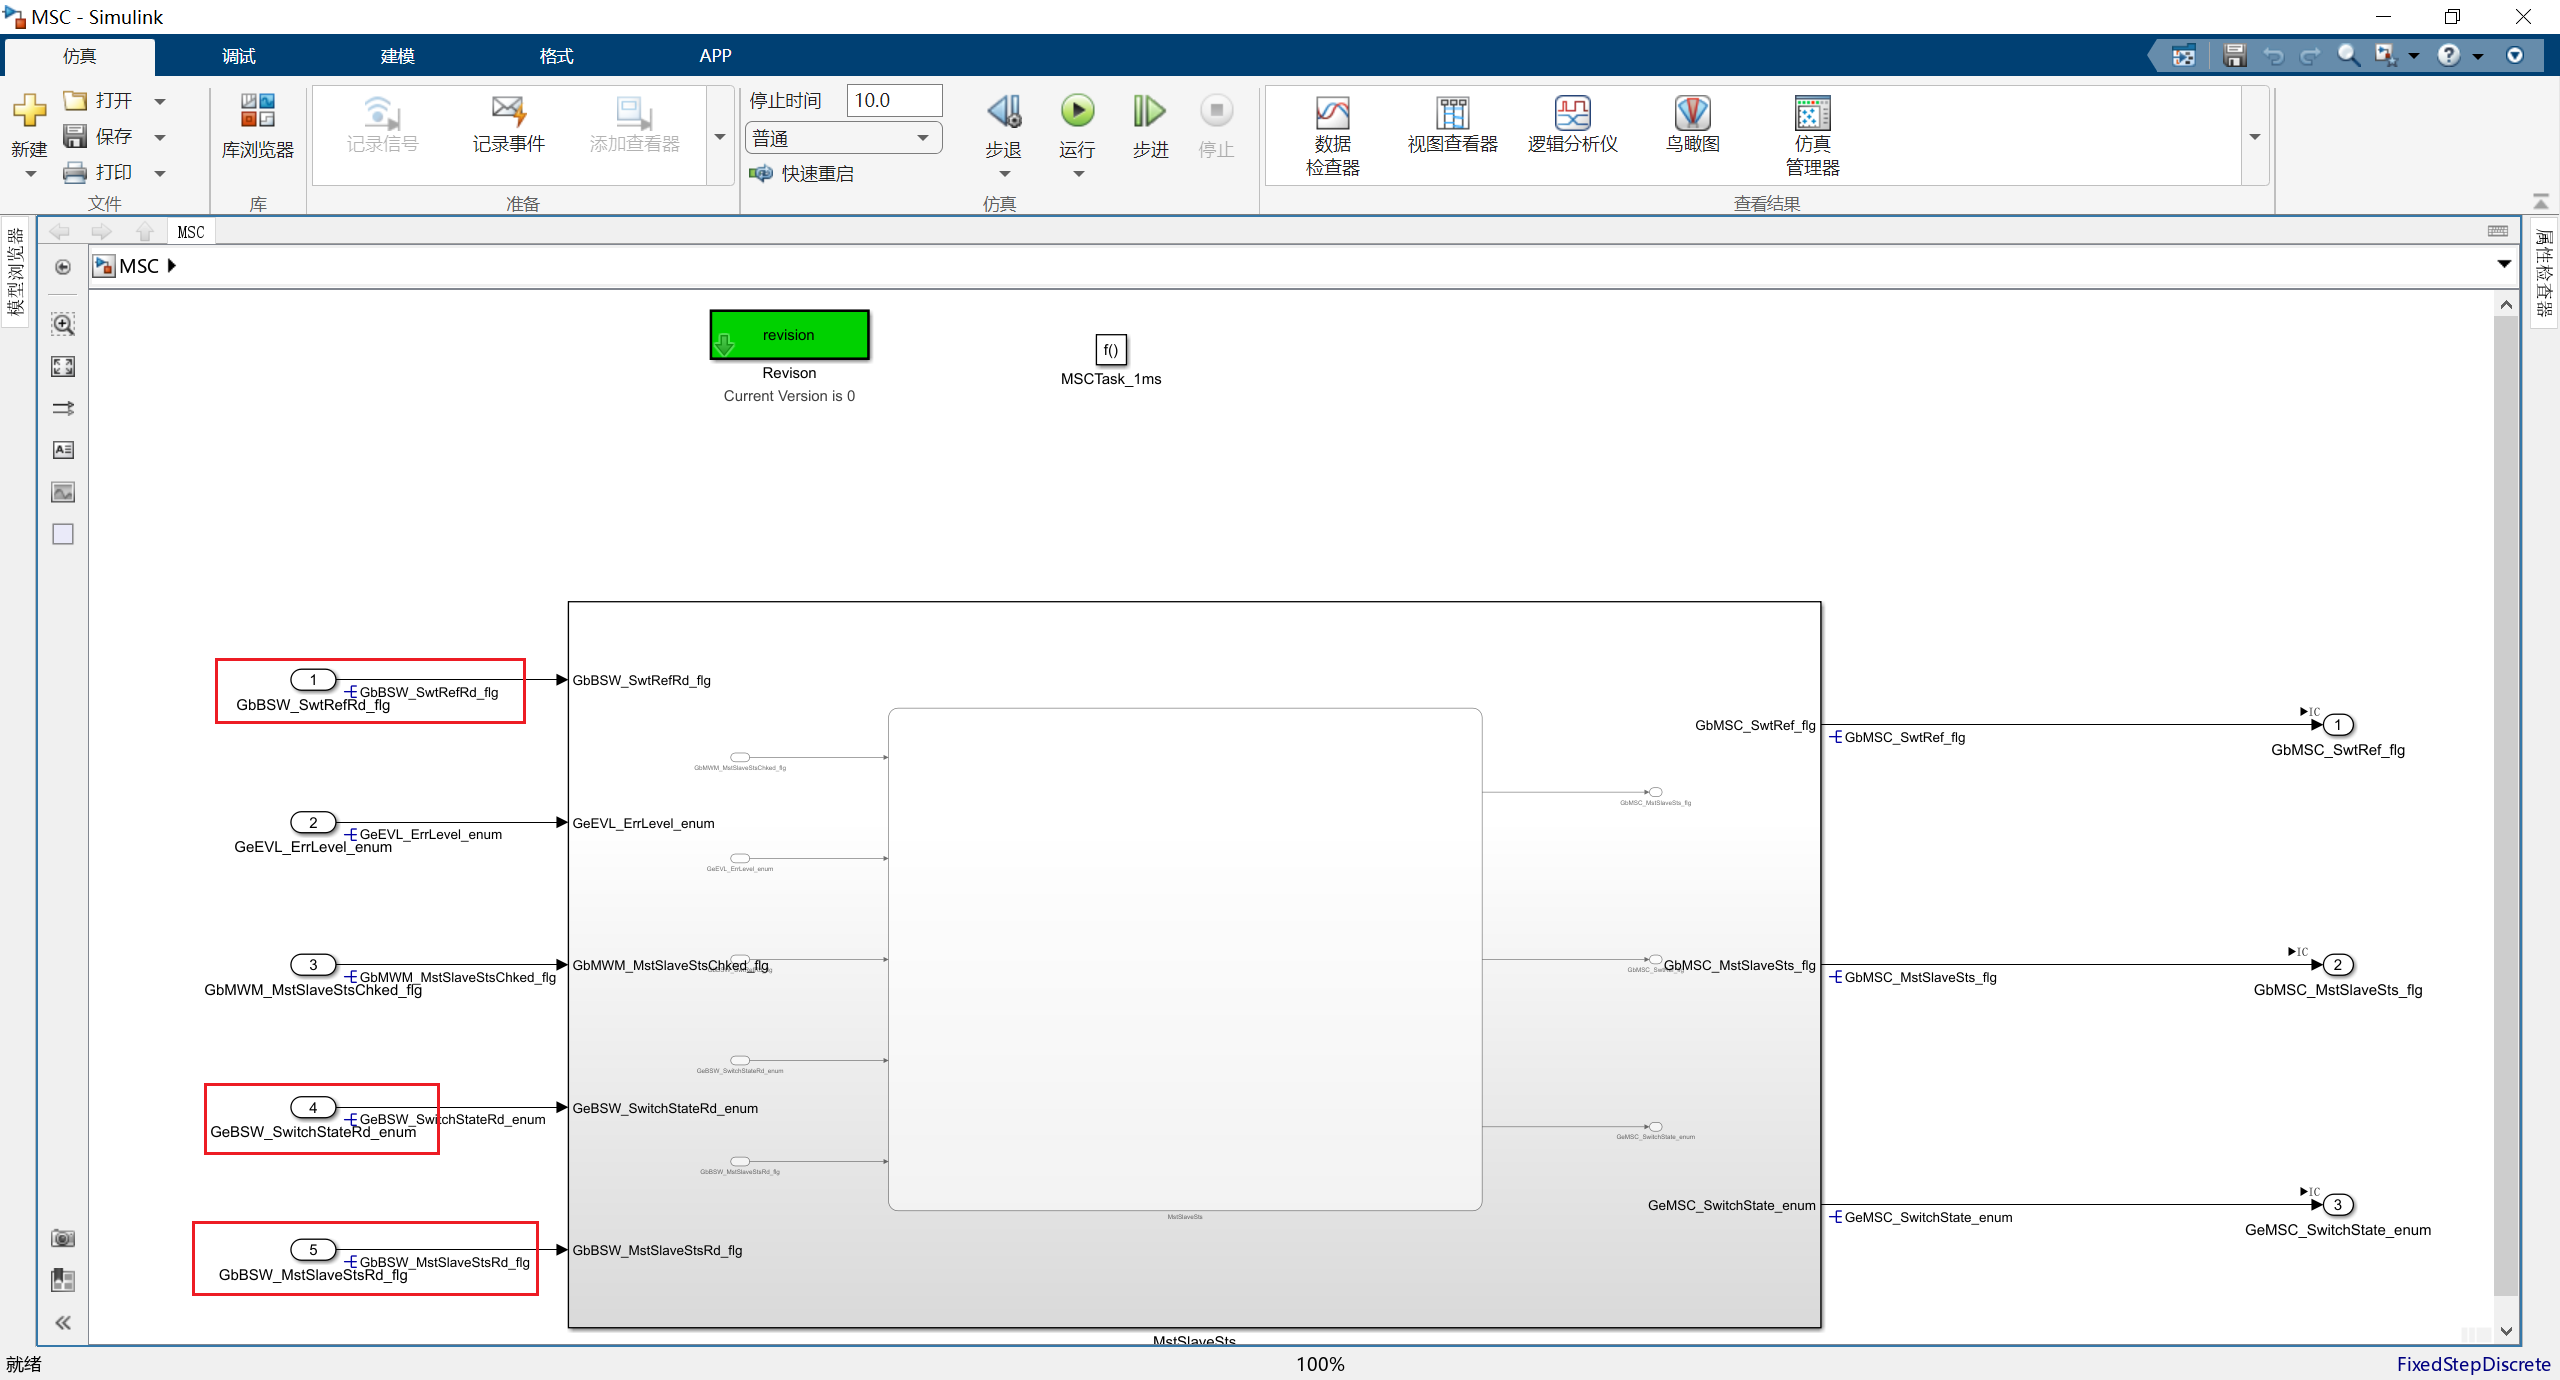The width and height of the screenshot is (2560, 1380).
Task: Click the Save (保存) button
Action: coord(98,136)
